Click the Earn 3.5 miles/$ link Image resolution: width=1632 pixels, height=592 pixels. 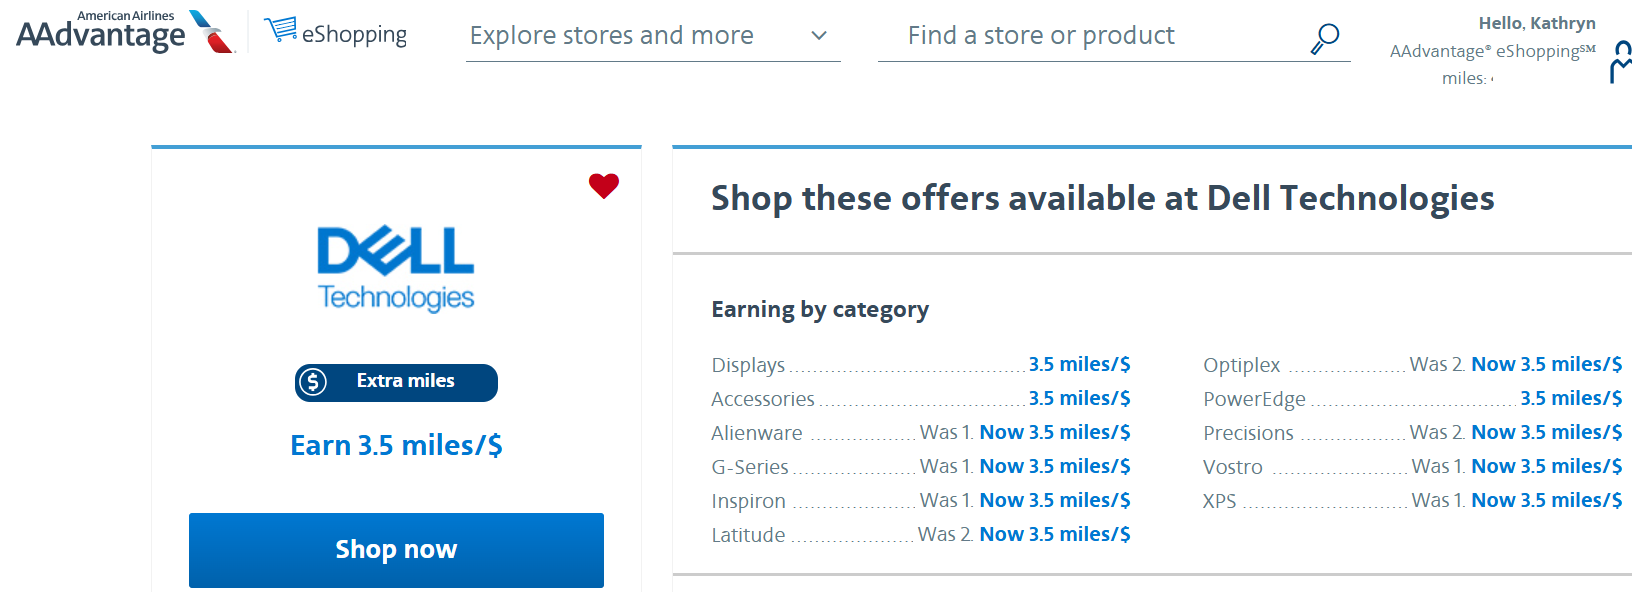(x=395, y=444)
